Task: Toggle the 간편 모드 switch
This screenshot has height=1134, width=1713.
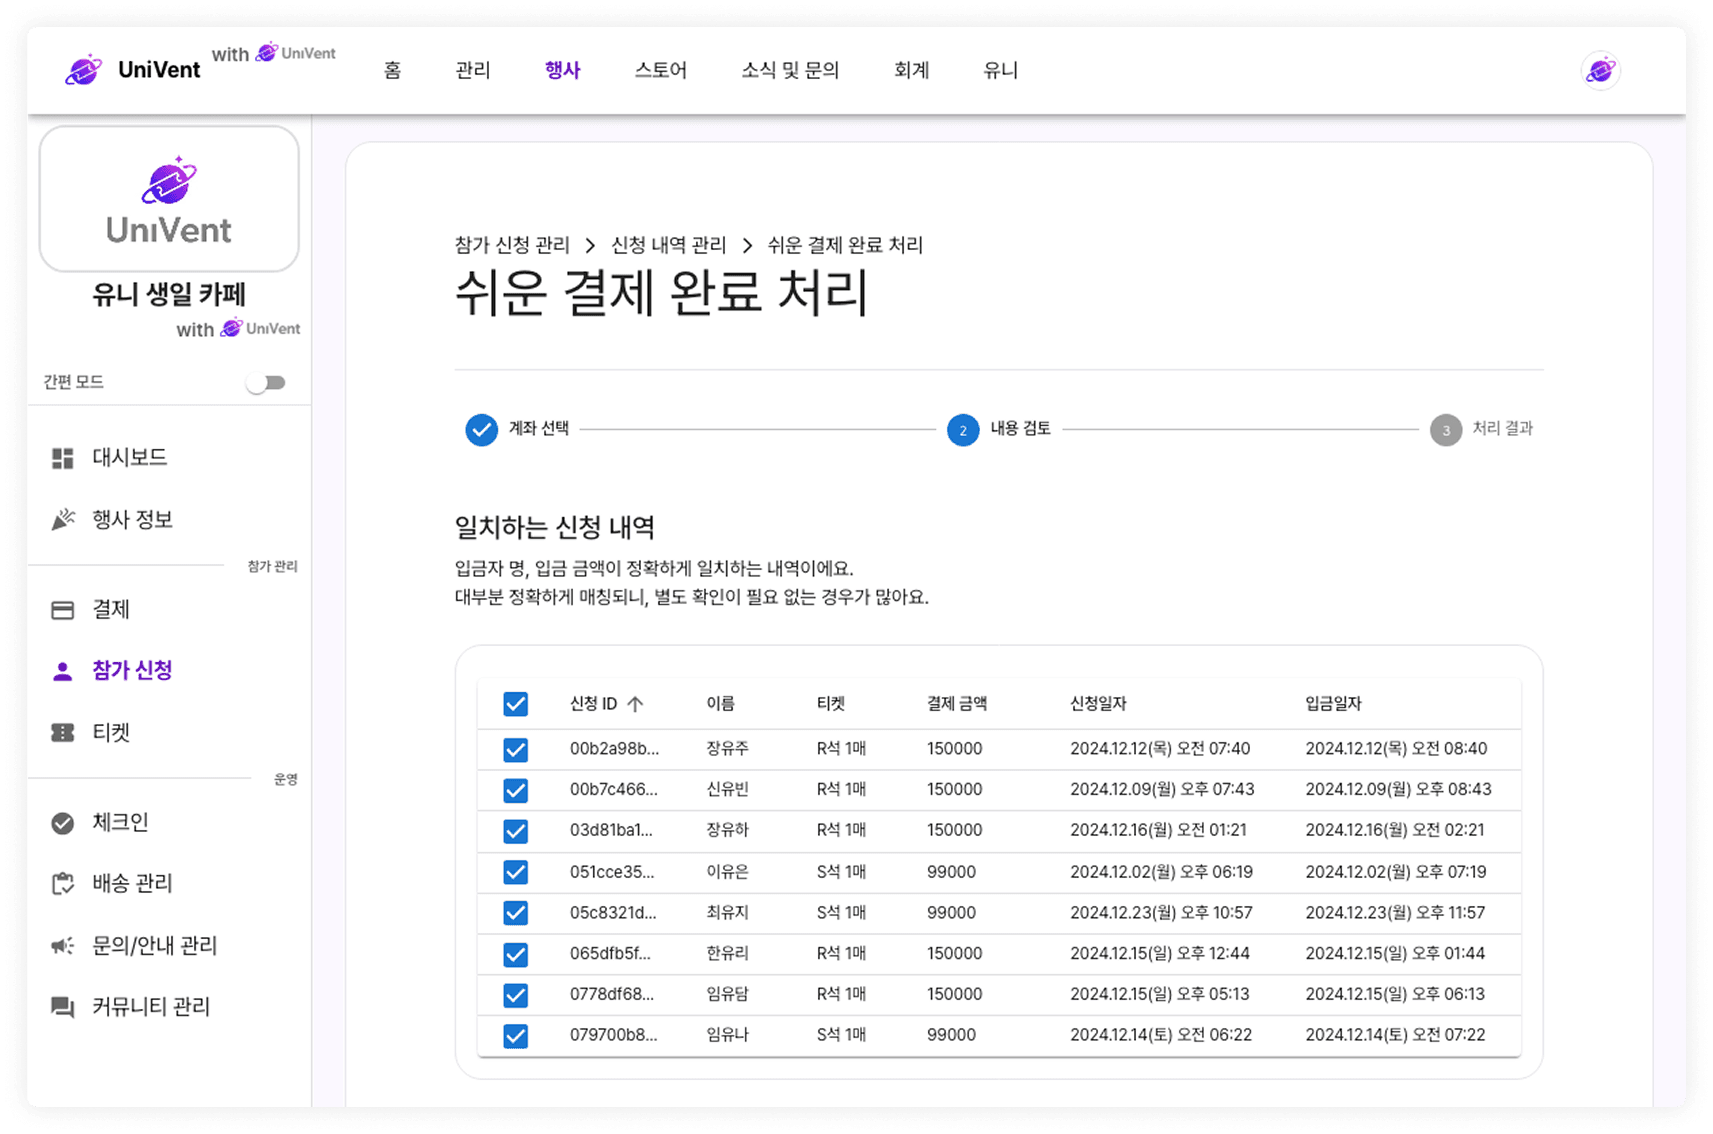Action: (267, 383)
